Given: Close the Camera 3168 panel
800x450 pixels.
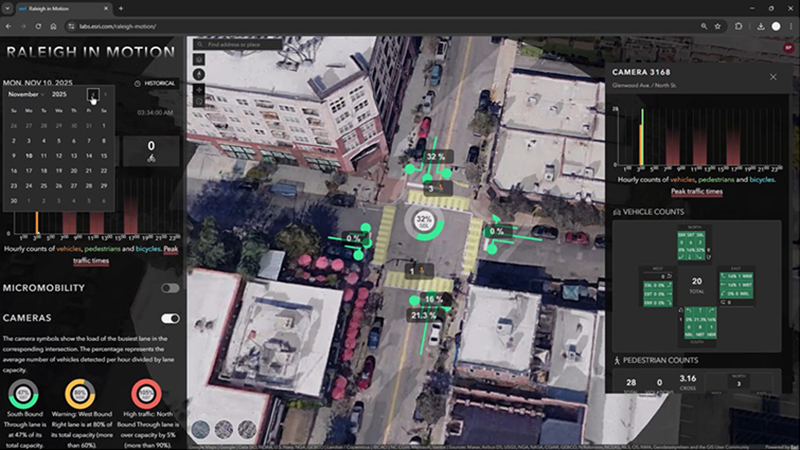Looking at the screenshot, I should 773,77.
